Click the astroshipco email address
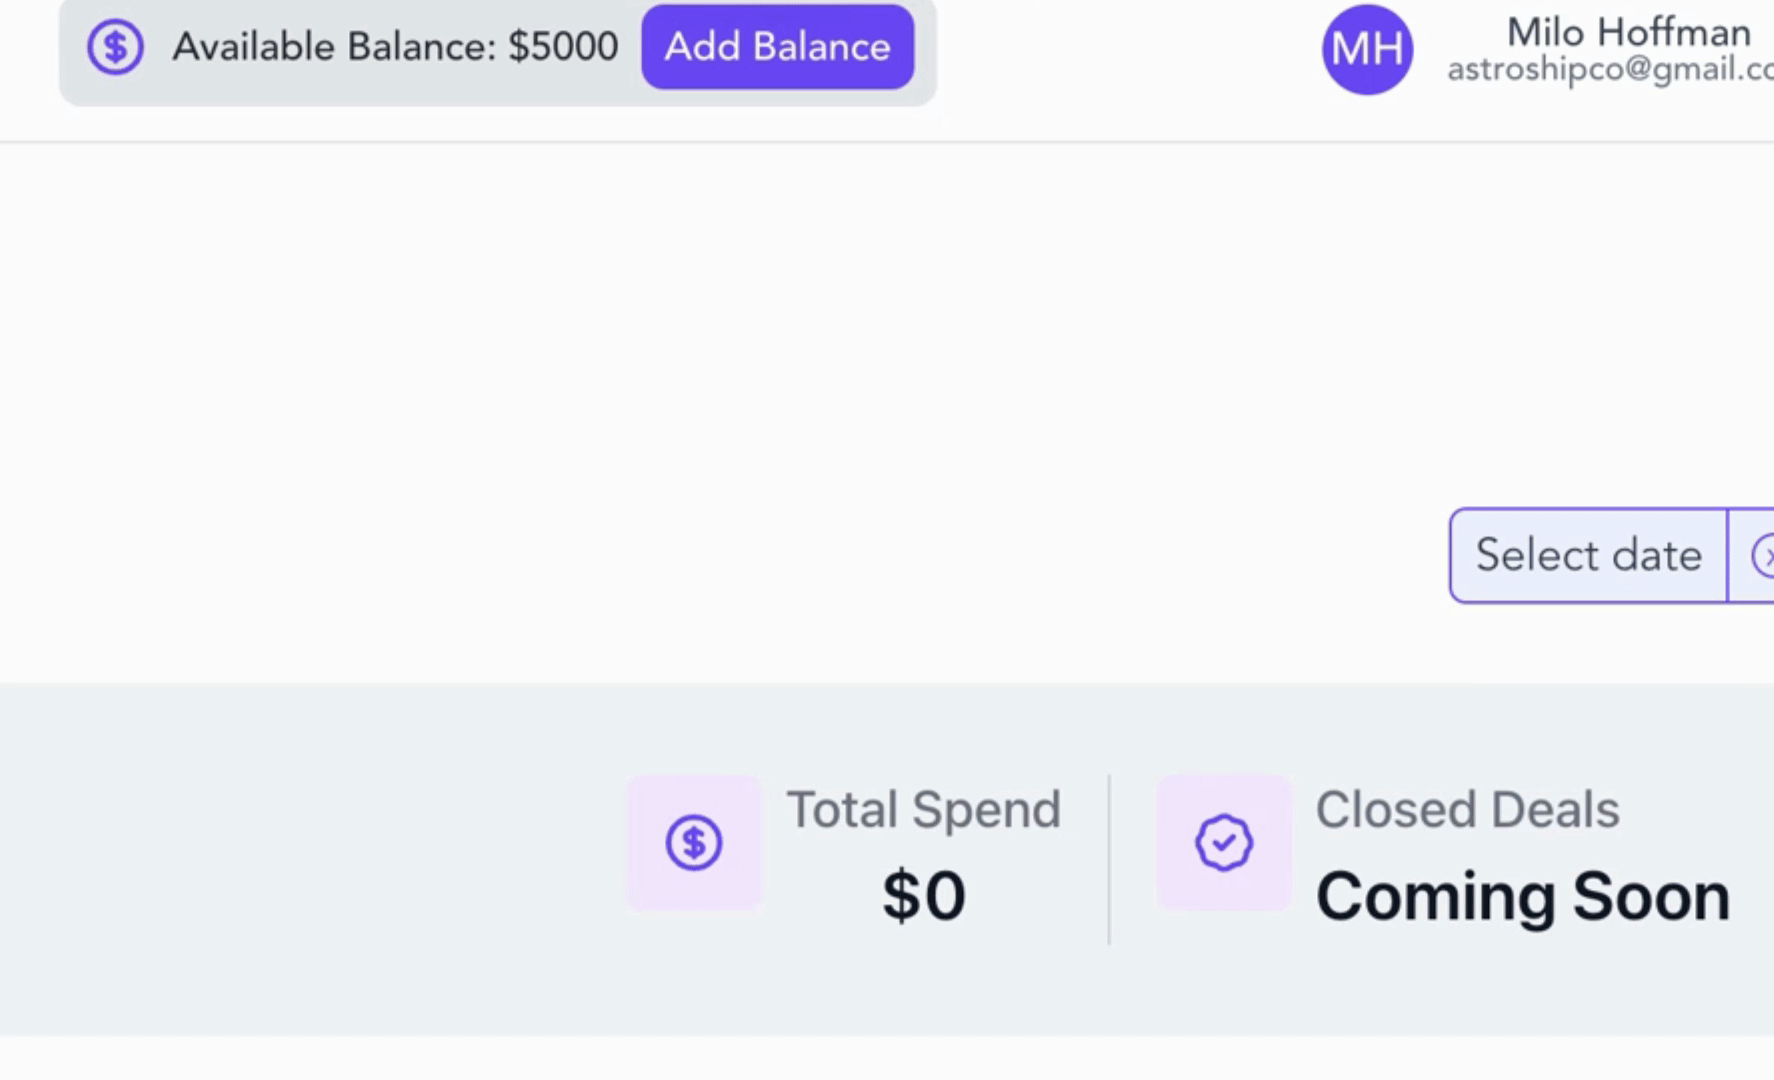 coord(1610,69)
